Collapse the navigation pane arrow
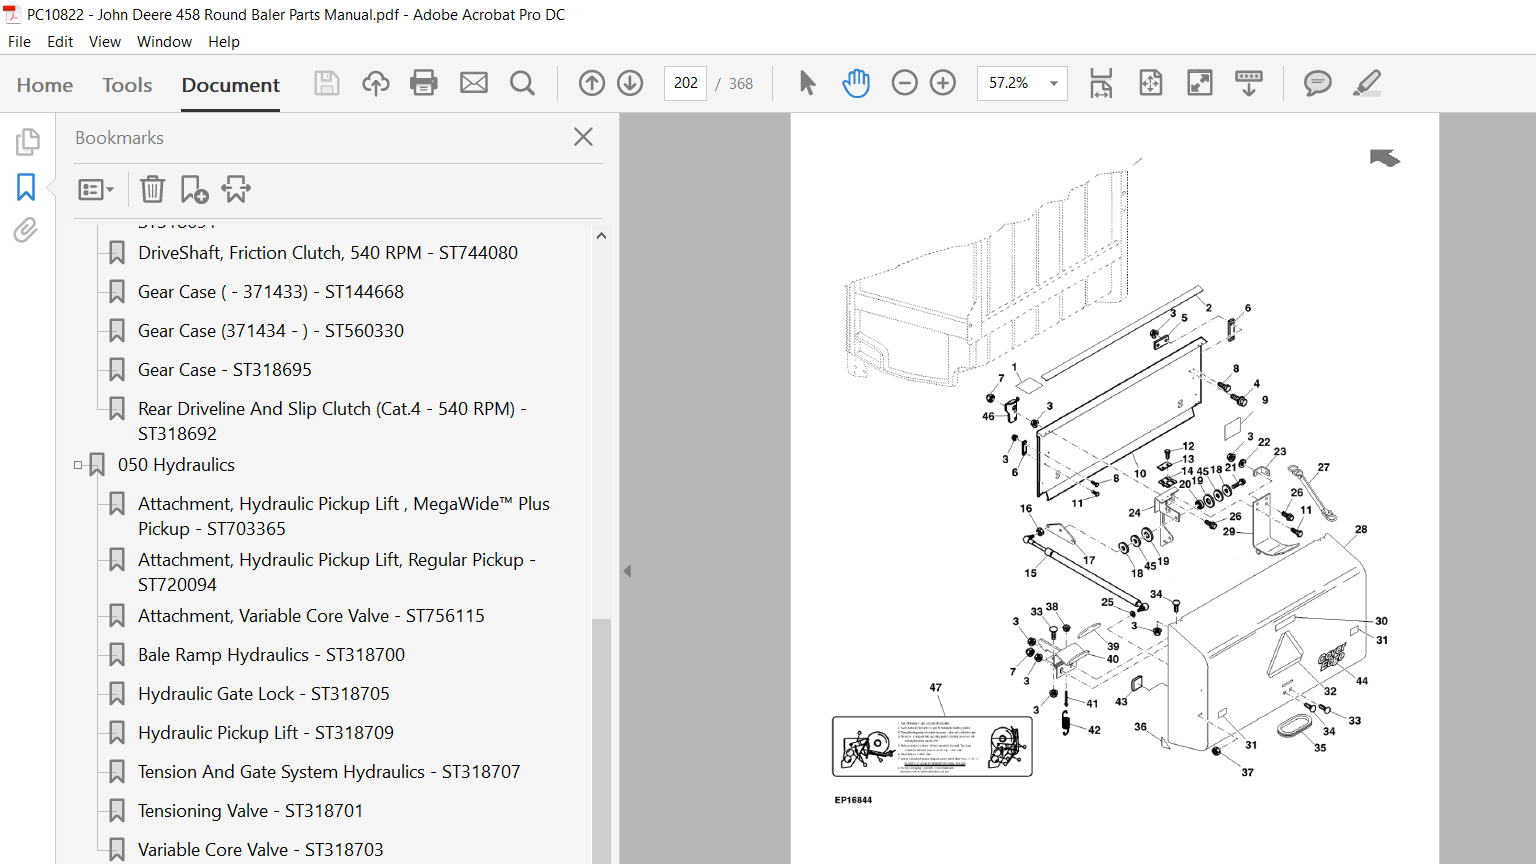Screen dimensions: 1536x864 coord(627,571)
